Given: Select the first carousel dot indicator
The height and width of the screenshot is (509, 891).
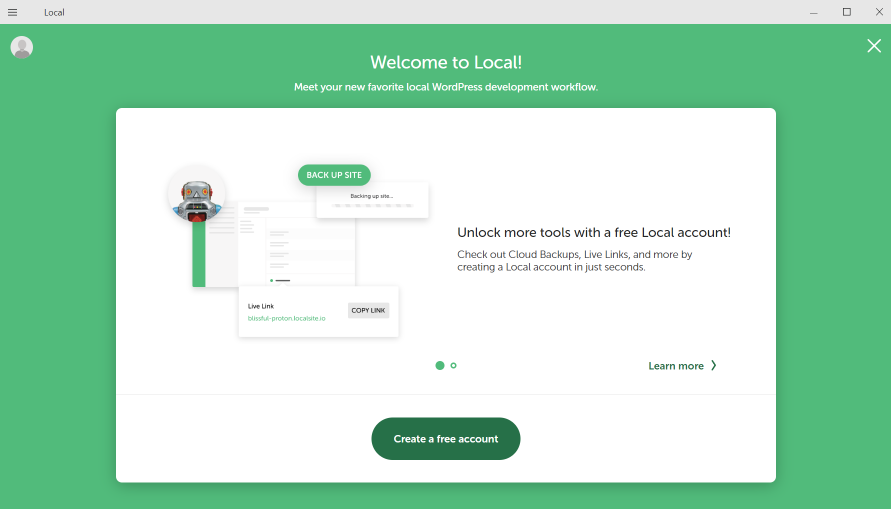Looking at the screenshot, I should point(440,365).
